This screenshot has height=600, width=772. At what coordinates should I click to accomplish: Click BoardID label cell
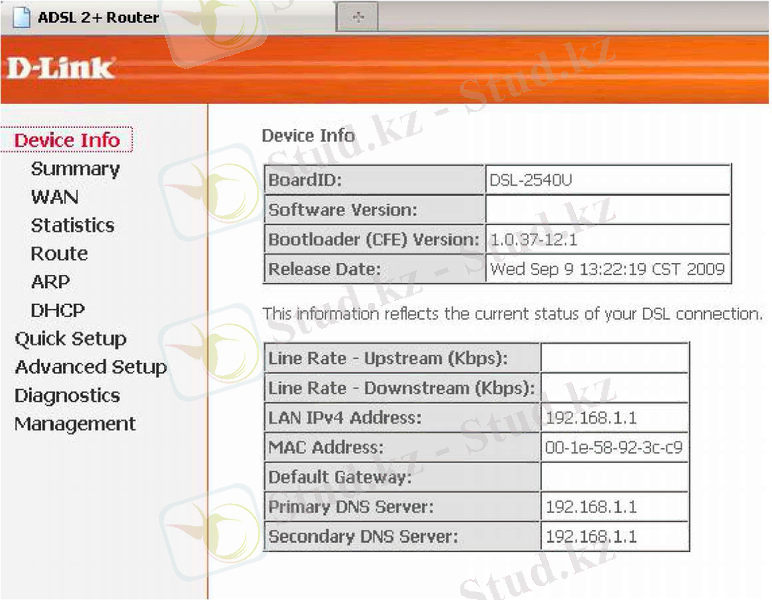click(374, 180)
